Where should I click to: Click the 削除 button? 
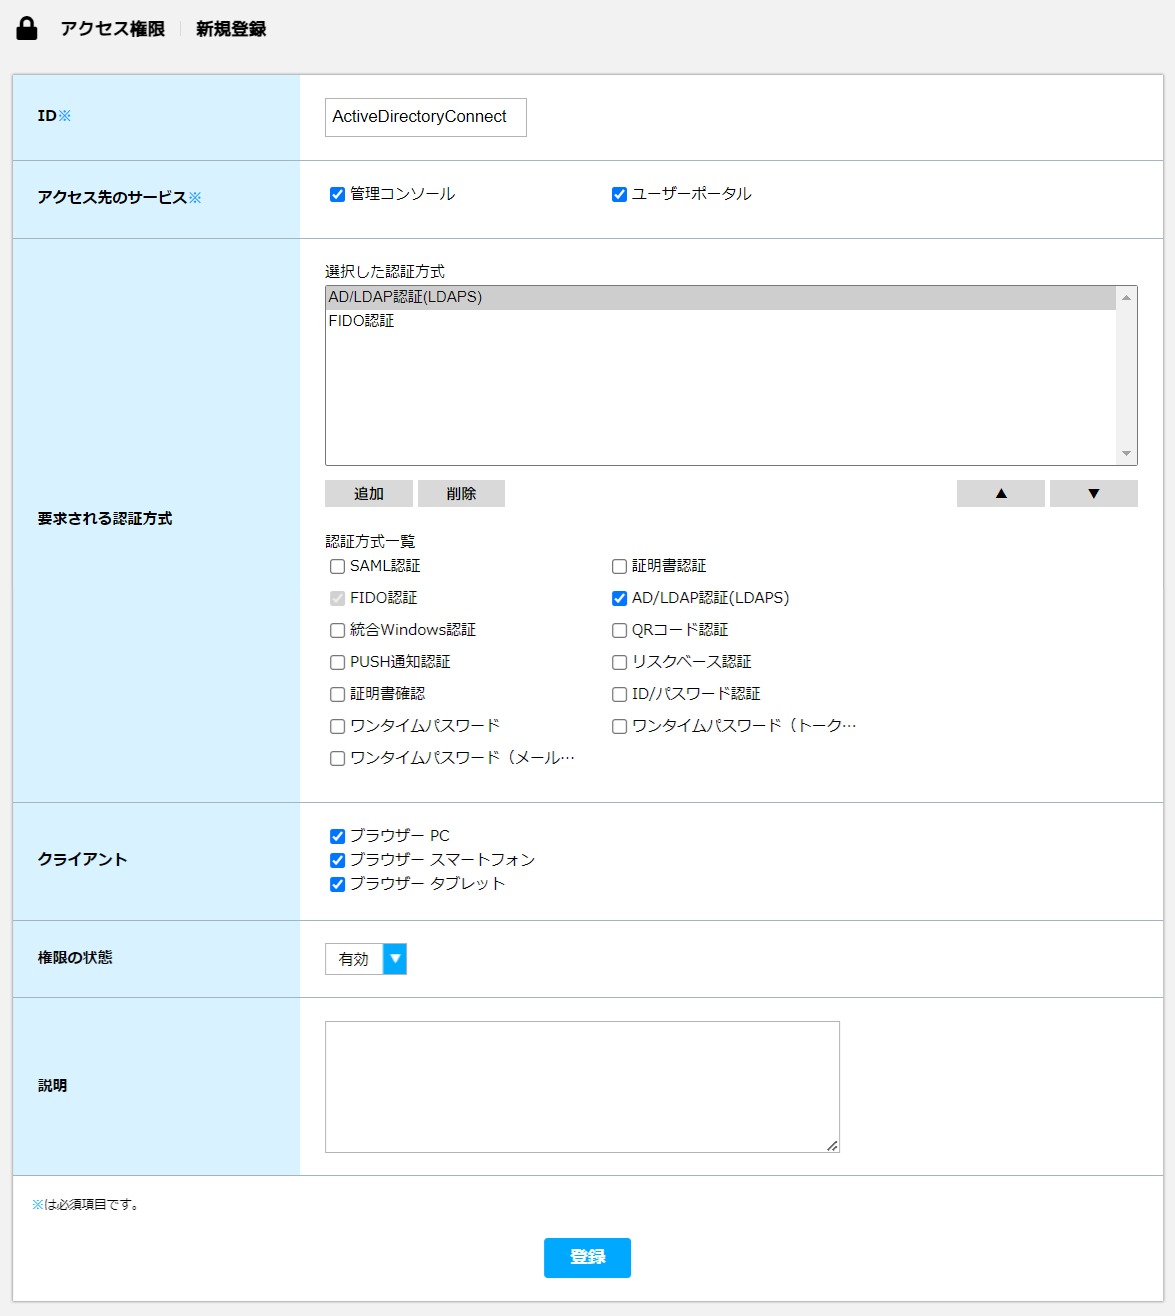click(461, 494)
